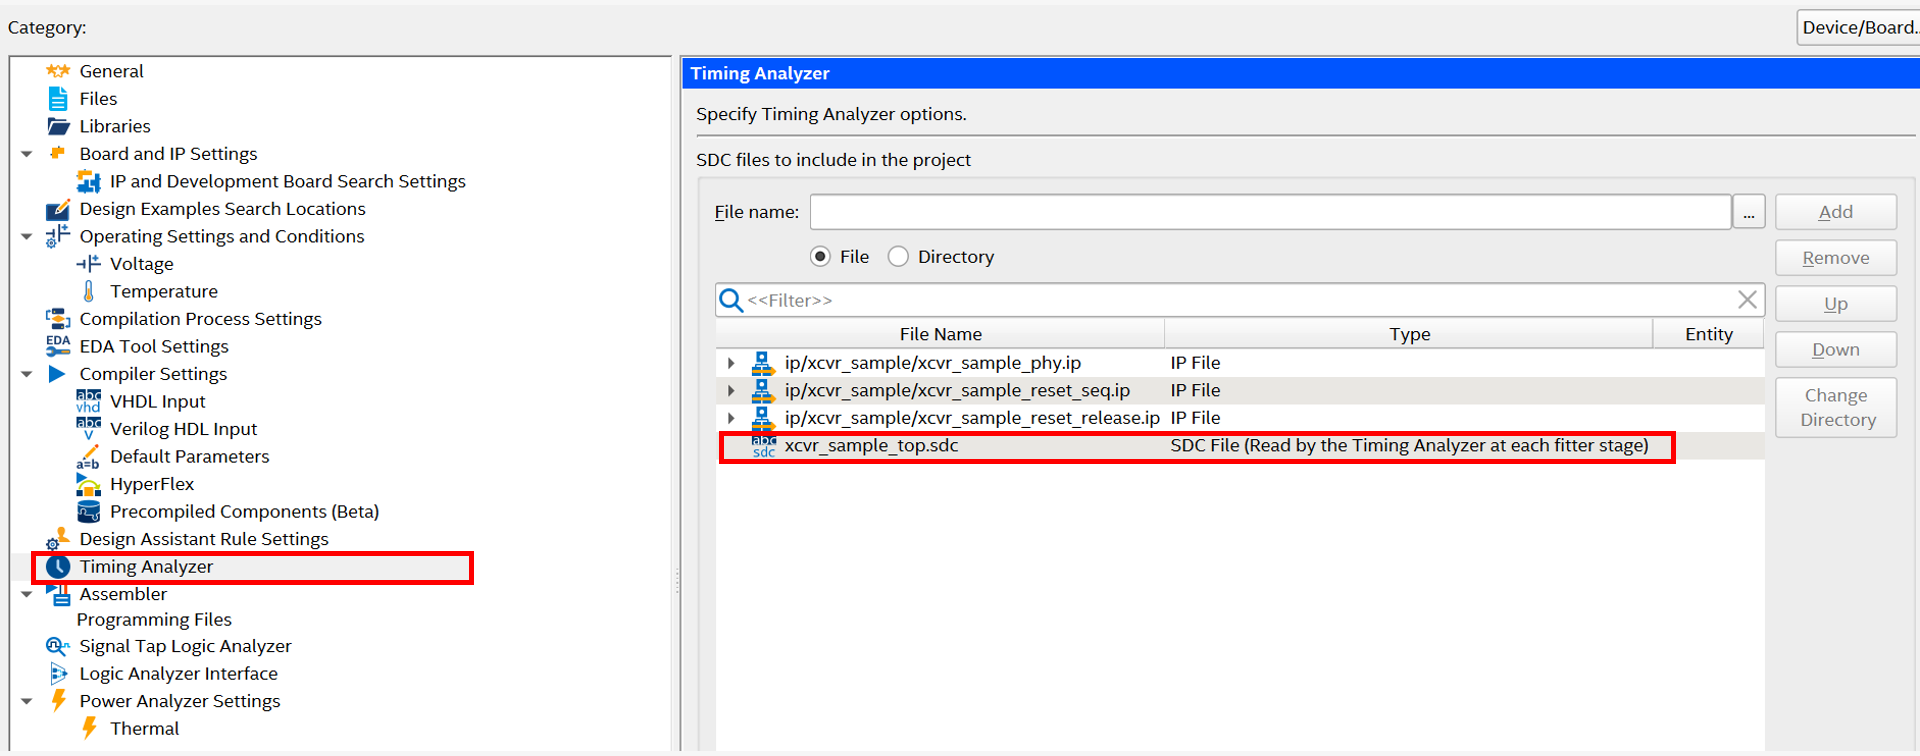Click the Thermal lightning icon
This screenshot has height=756, width=1920.
88,728
